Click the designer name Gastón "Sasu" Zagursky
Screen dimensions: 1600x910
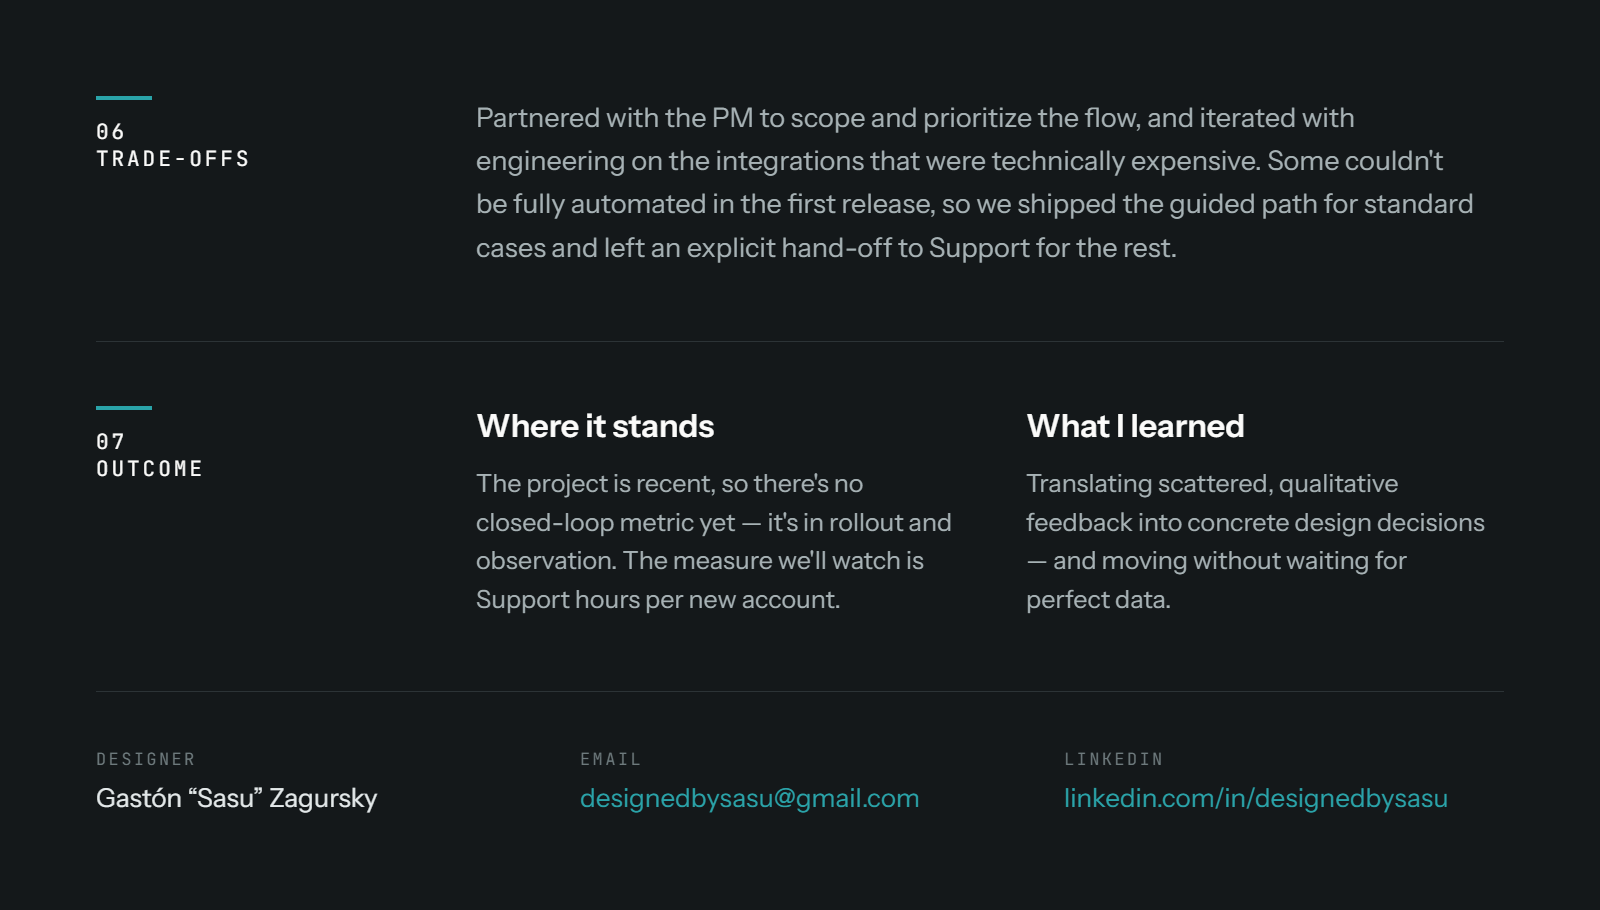[236, 798]
